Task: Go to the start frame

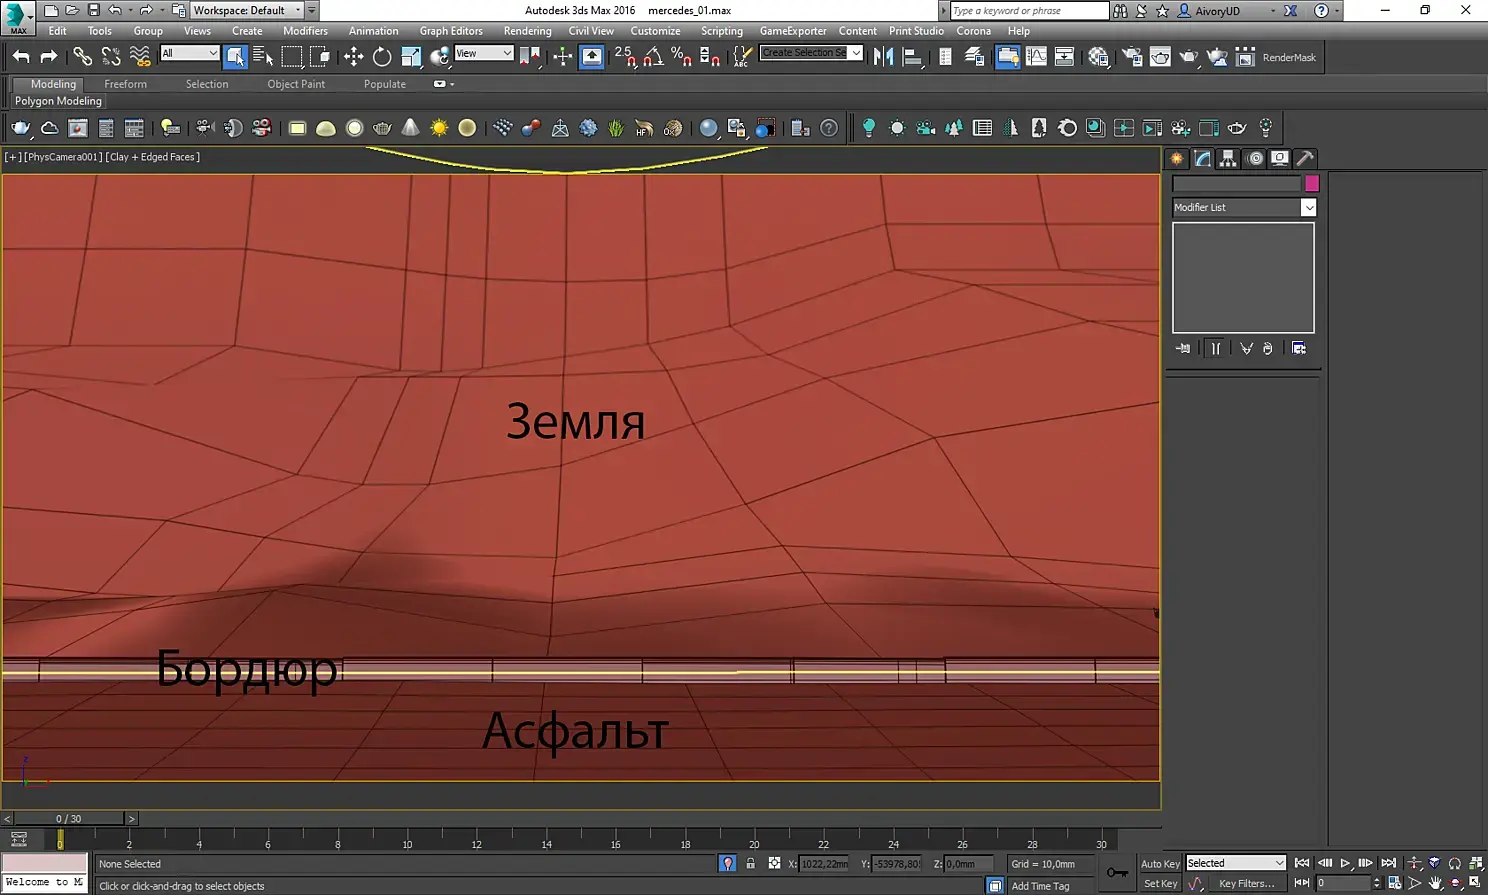Action: [1302, 863]
